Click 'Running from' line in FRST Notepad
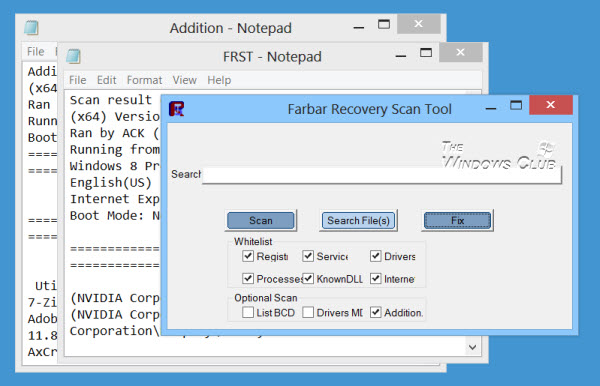600x386 pixels. 114,149
